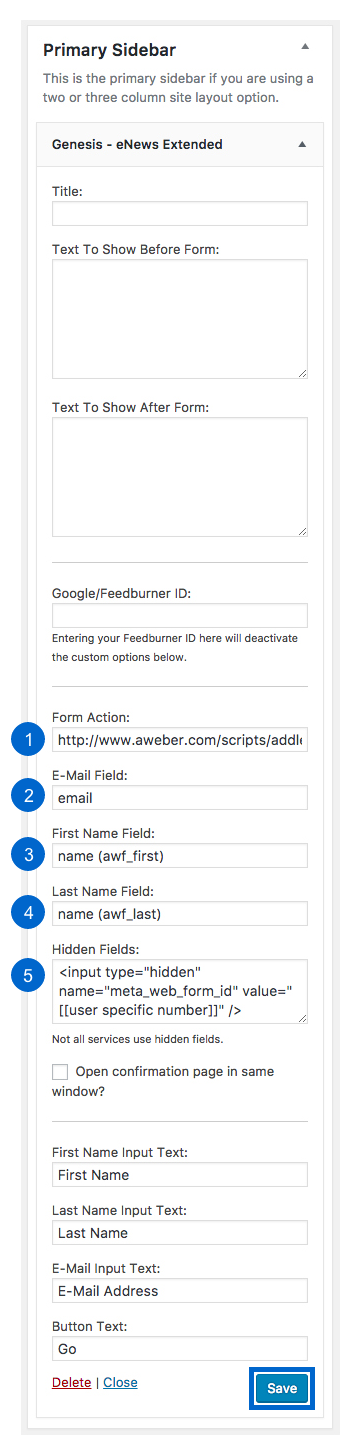Click the Close link

(120, 1383)
